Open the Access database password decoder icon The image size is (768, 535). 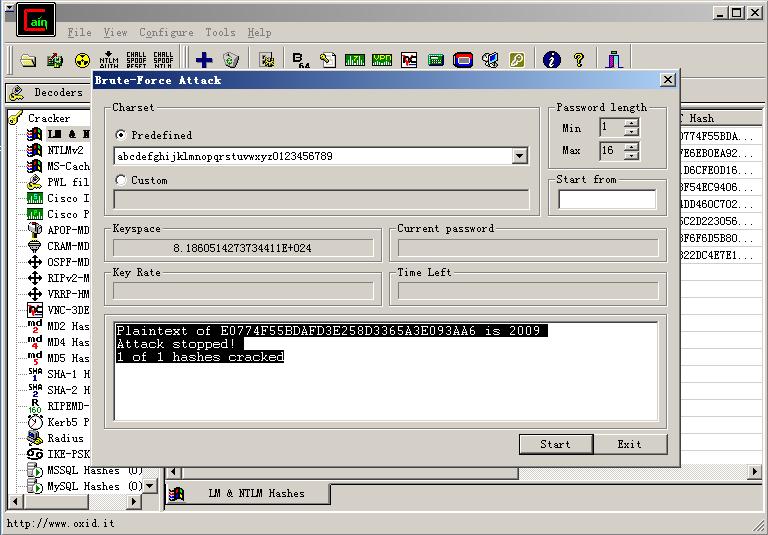pos(328,60)
